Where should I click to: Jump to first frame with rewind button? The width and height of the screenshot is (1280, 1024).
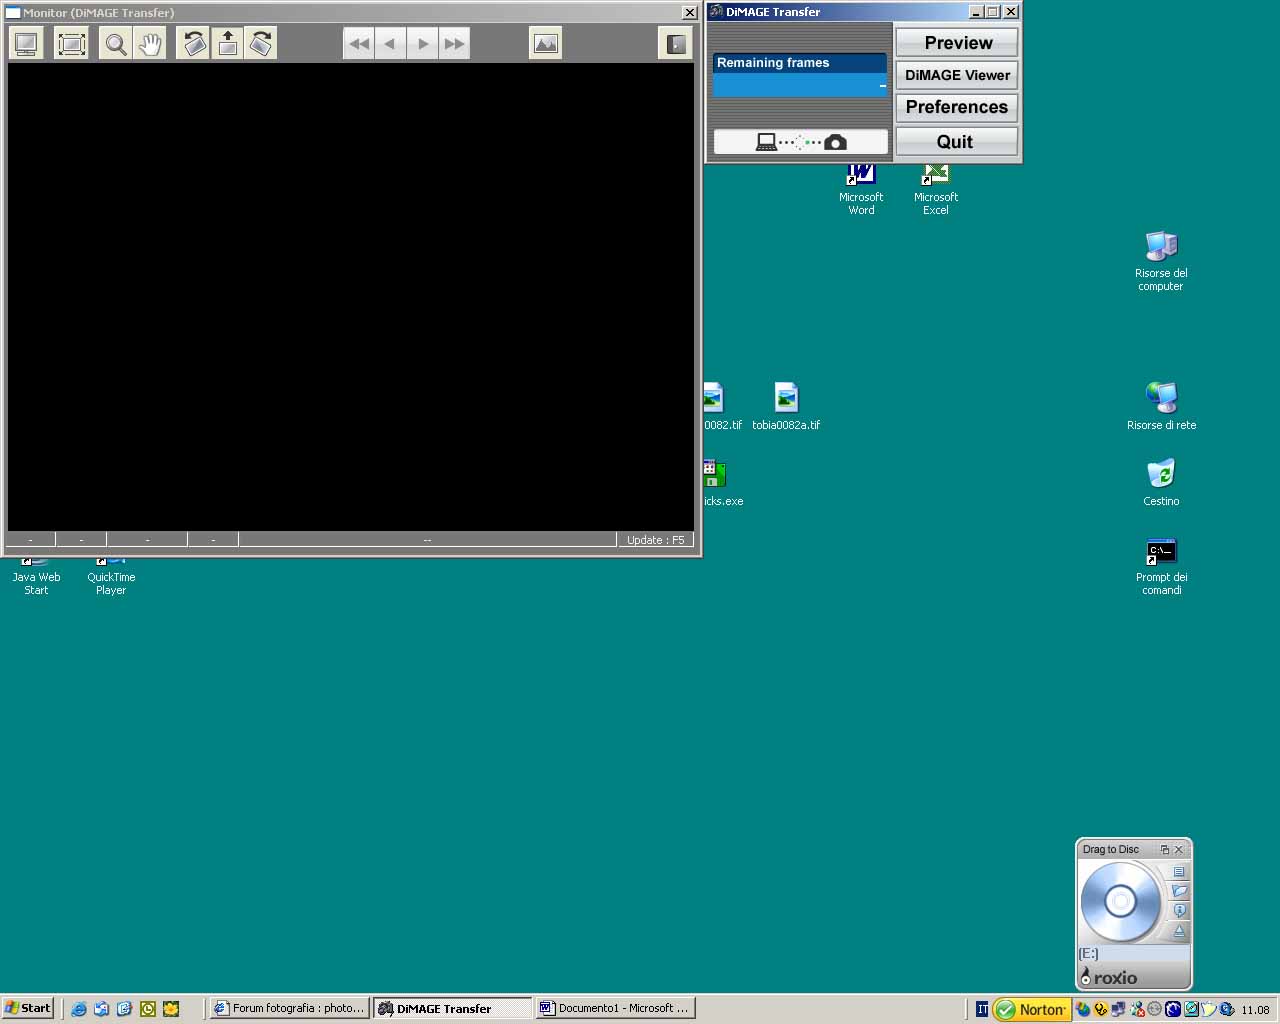(x=359, y=44)
